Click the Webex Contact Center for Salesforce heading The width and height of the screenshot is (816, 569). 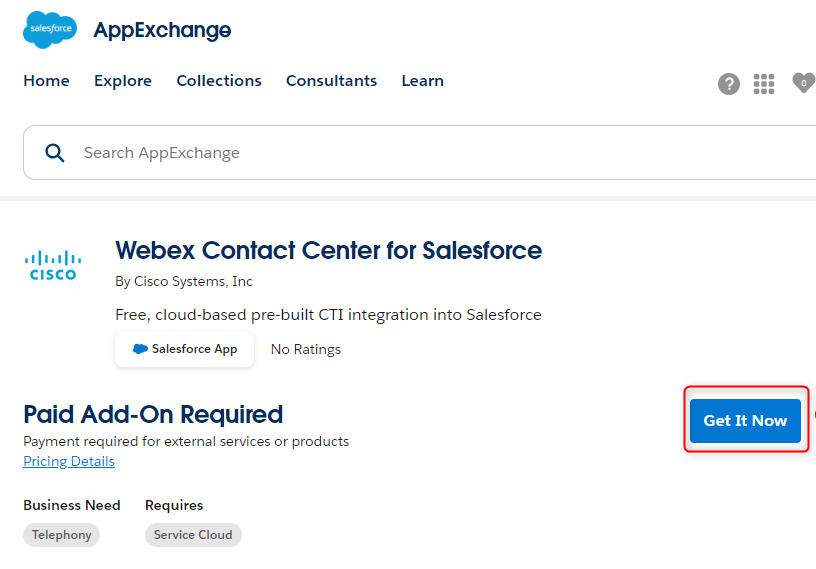pyautogui.click(x=328, y=250)
